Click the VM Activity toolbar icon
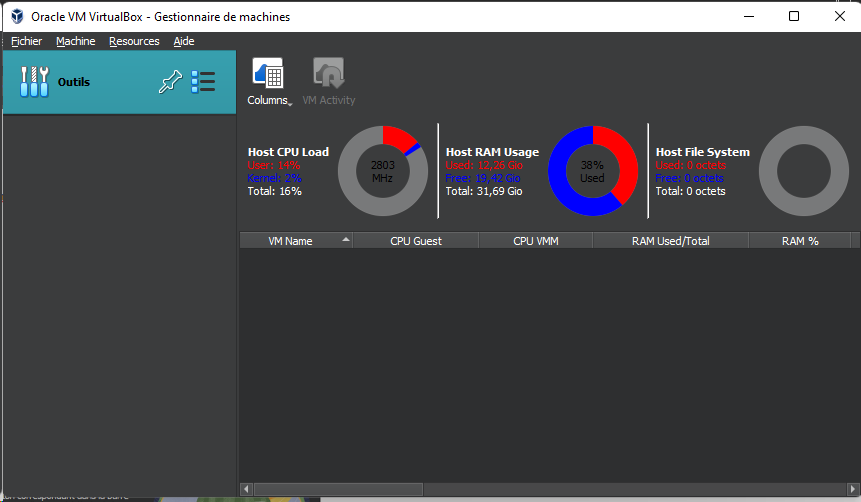This screenshot has width=861, height=502. pos(328,72)
